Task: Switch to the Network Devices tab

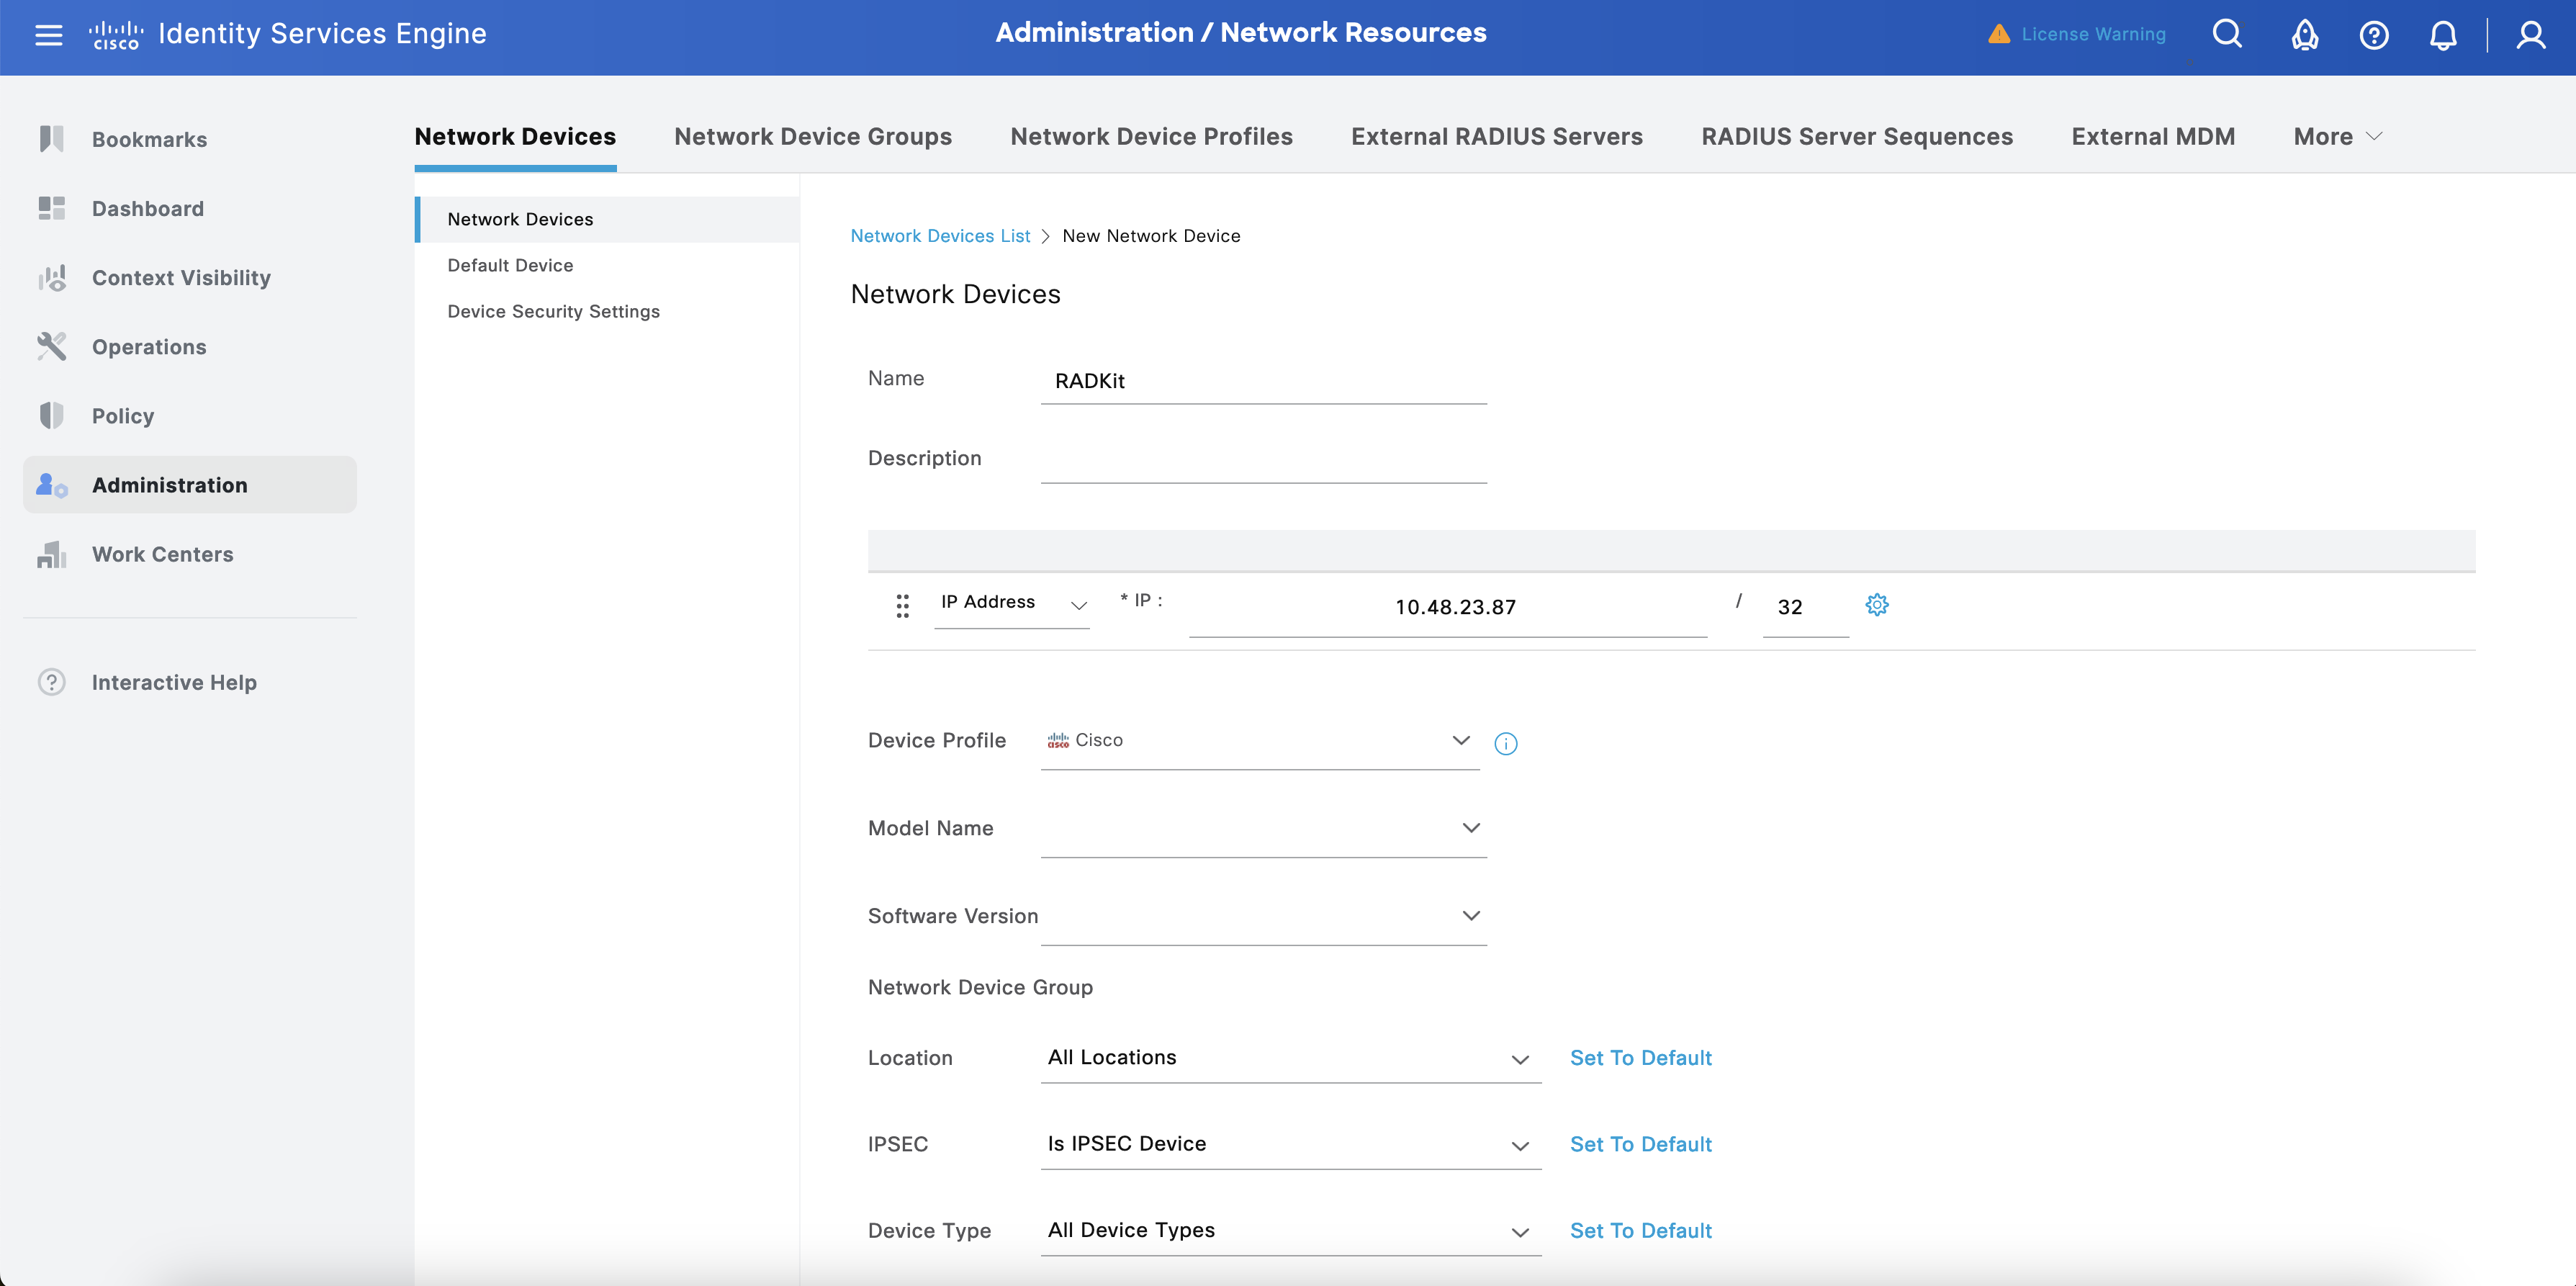Action: [x=515, y=137]
